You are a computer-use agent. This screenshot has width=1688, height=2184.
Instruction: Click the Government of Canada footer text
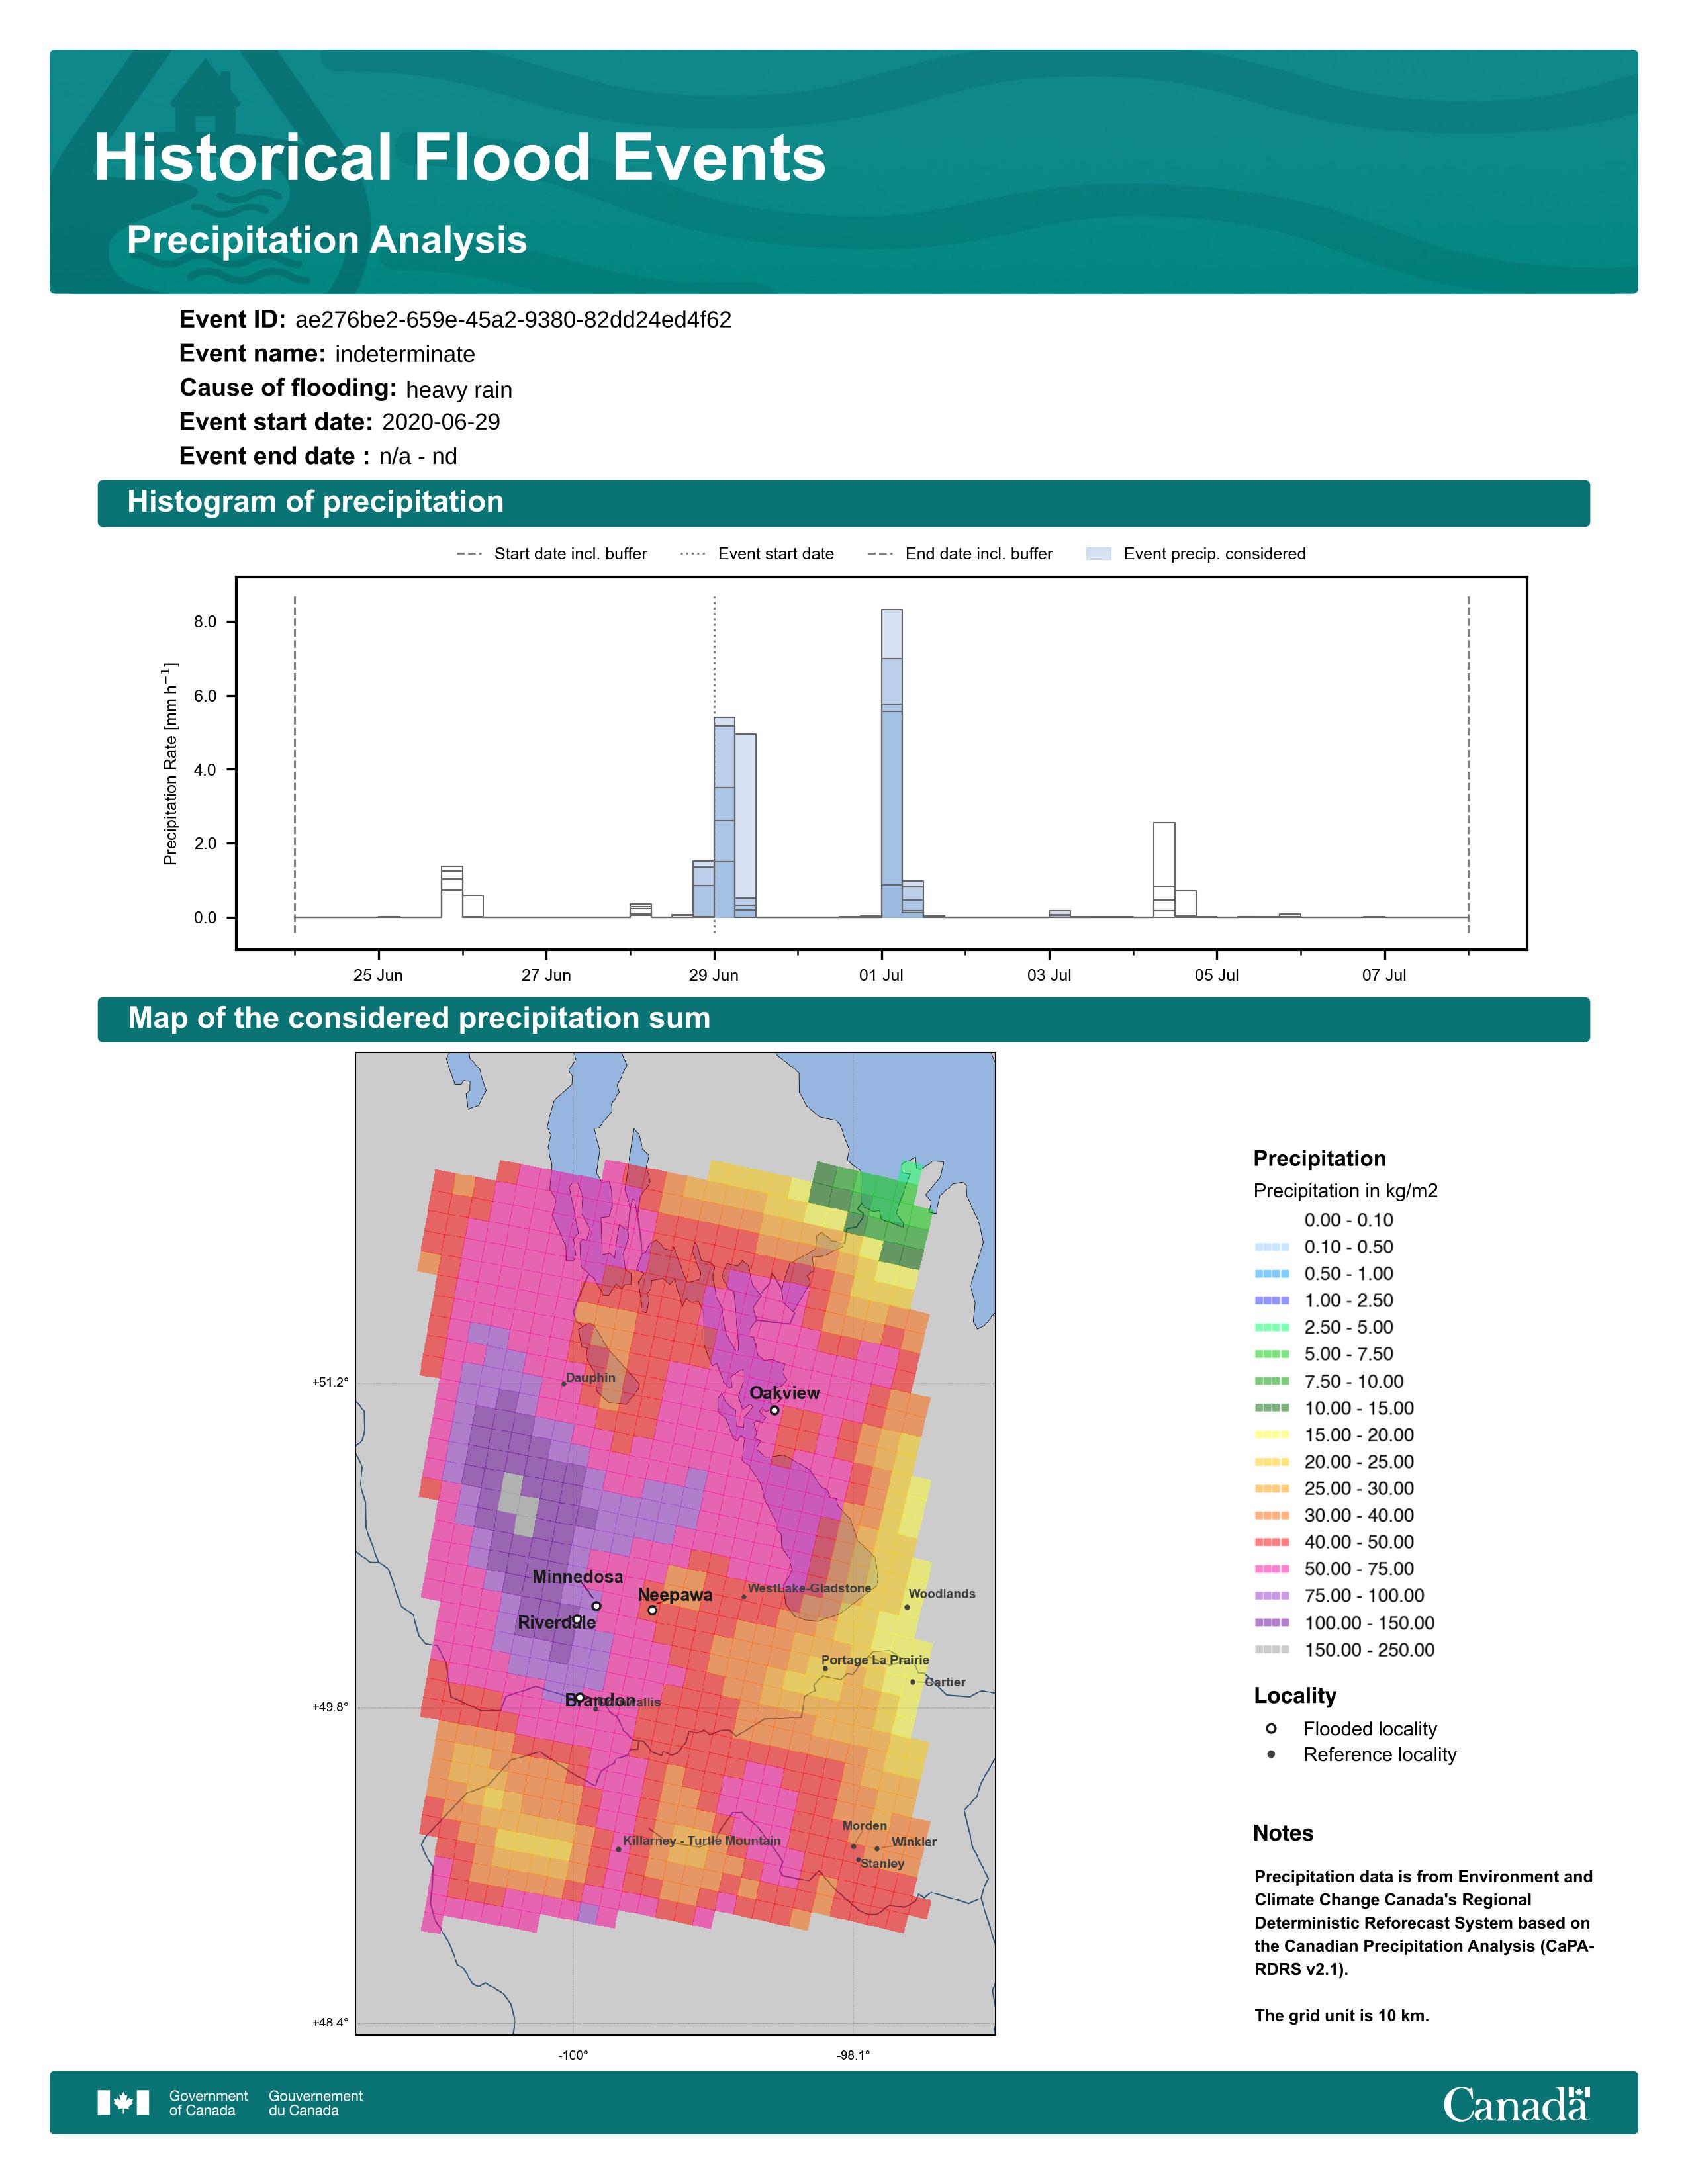tap(208, 2102)
